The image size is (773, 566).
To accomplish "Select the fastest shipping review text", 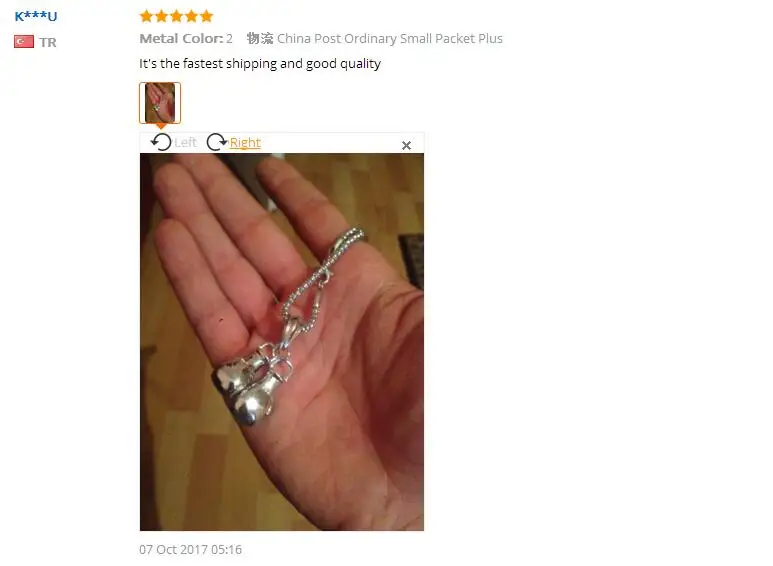I will (x=260, y=64).
